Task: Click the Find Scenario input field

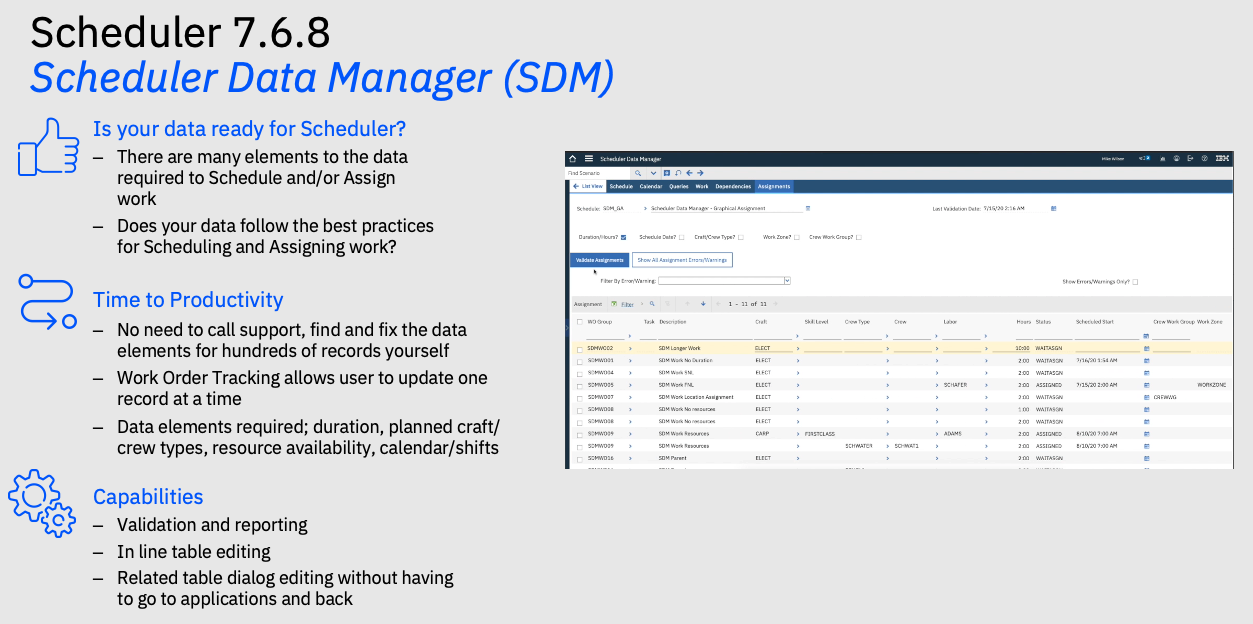Action: (598, 173)
